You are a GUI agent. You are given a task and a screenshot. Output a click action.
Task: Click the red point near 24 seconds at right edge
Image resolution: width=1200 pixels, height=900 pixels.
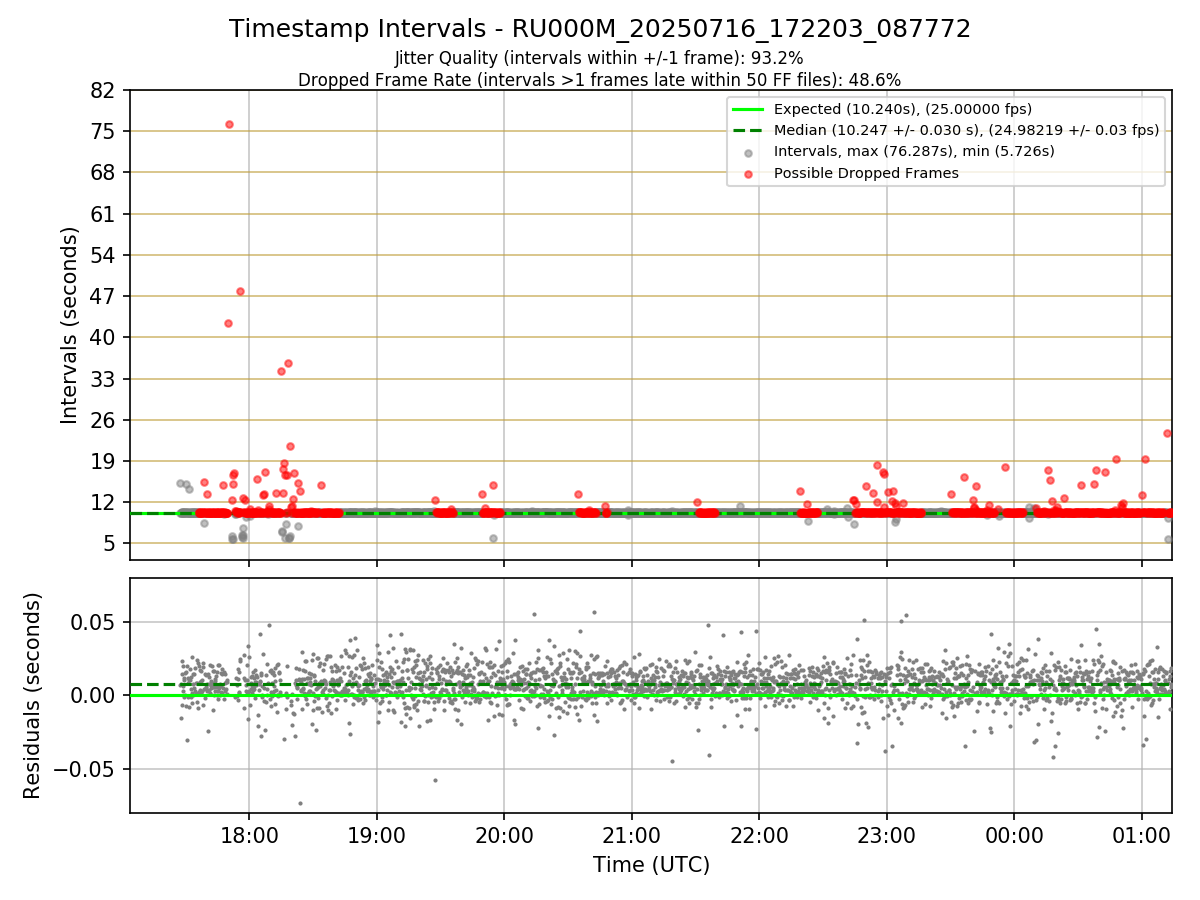pyautogui.click(x=1167, y=433)
